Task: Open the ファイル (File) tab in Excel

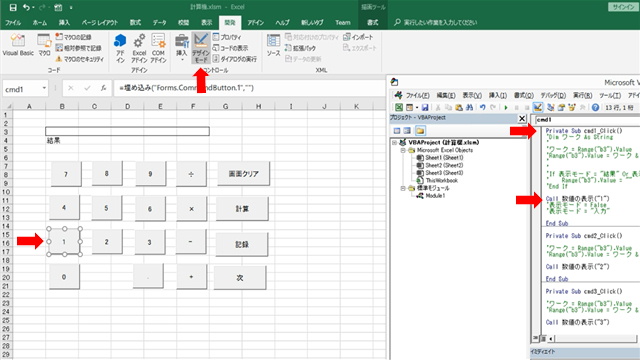Action: (x=13, y=22)
